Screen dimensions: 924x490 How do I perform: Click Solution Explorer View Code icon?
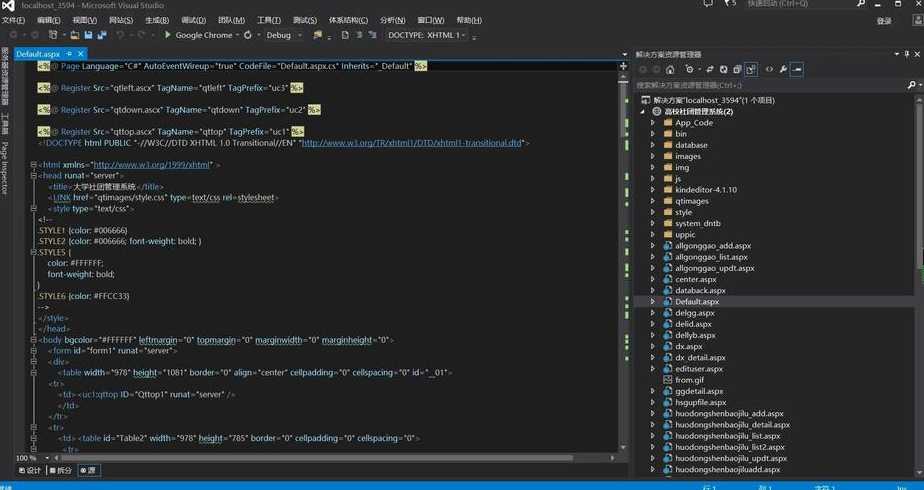click(769, 69)
